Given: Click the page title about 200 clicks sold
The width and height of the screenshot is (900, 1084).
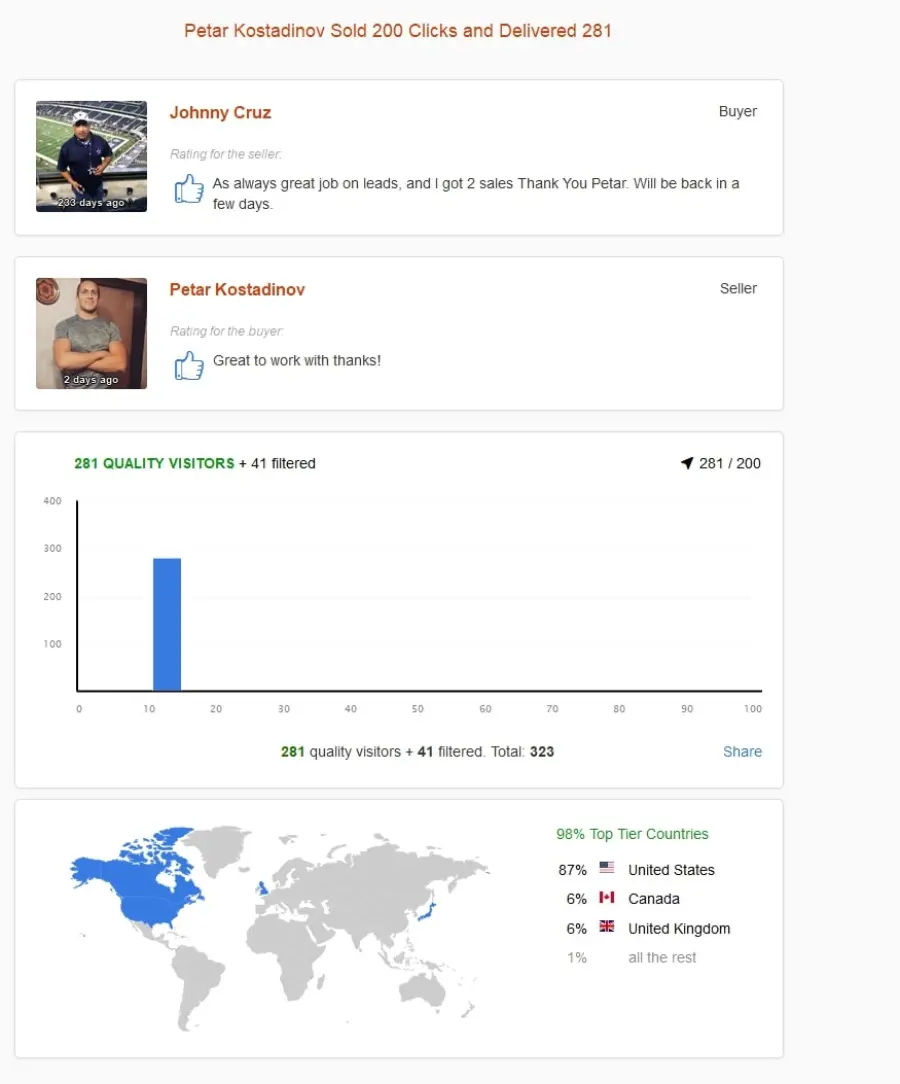Looking at the screenshot, I should pyautogui.click(x=397, y=31).
